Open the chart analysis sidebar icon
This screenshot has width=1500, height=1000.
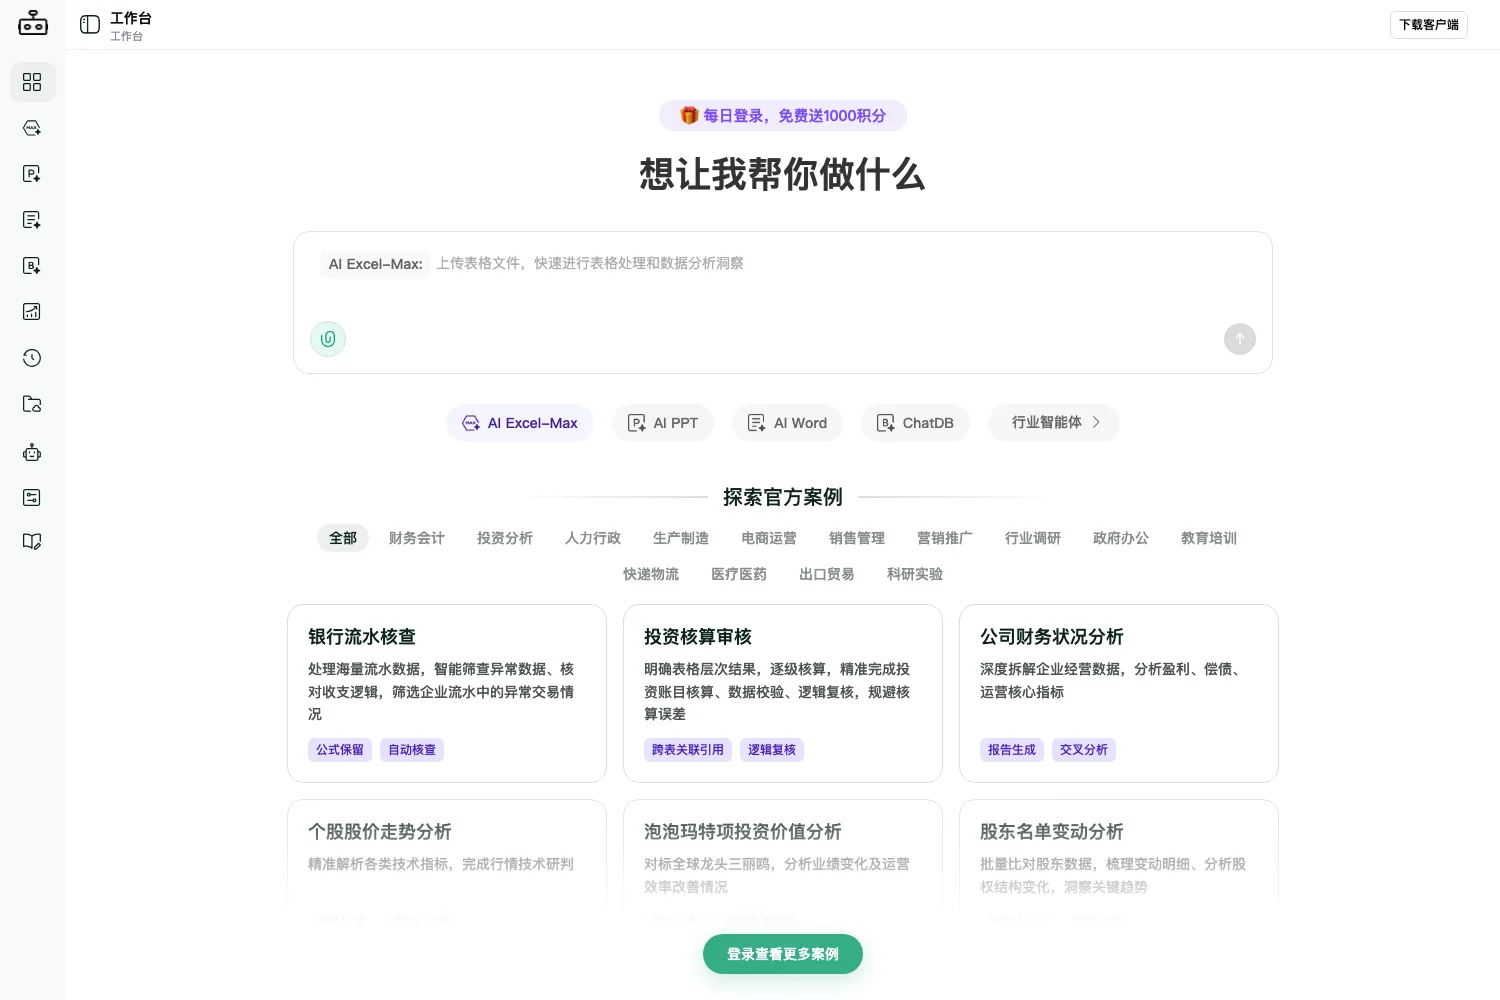click(32, 312)
